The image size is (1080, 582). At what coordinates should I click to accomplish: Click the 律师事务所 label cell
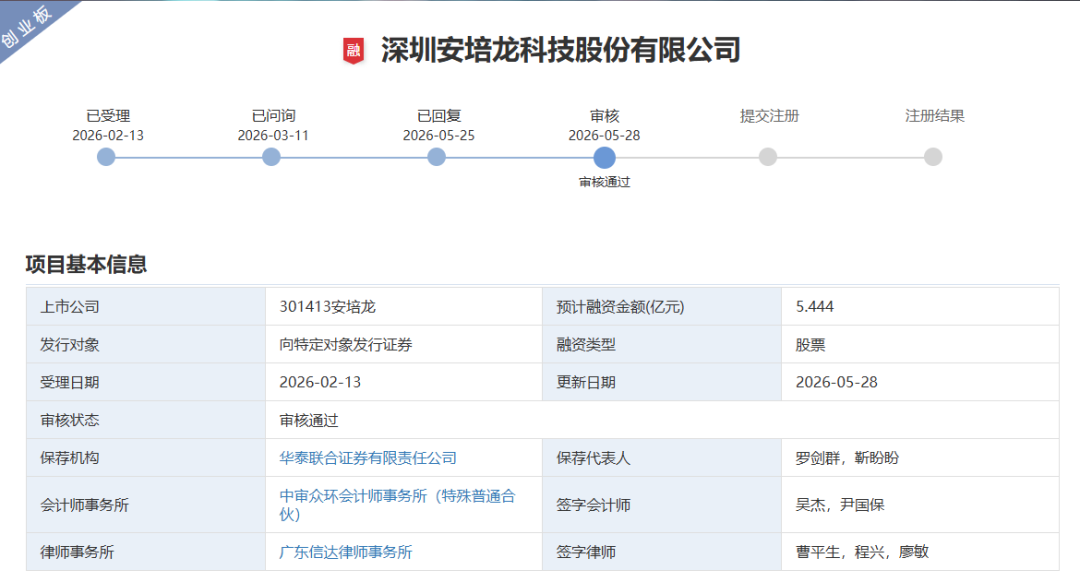click(146, 552)
